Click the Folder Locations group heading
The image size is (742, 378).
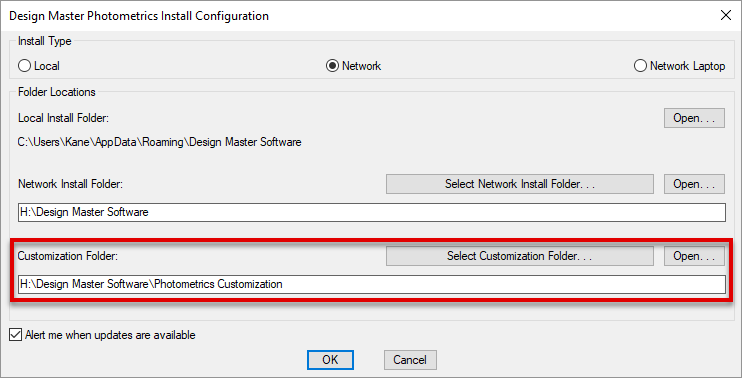(x=57, y=92)
